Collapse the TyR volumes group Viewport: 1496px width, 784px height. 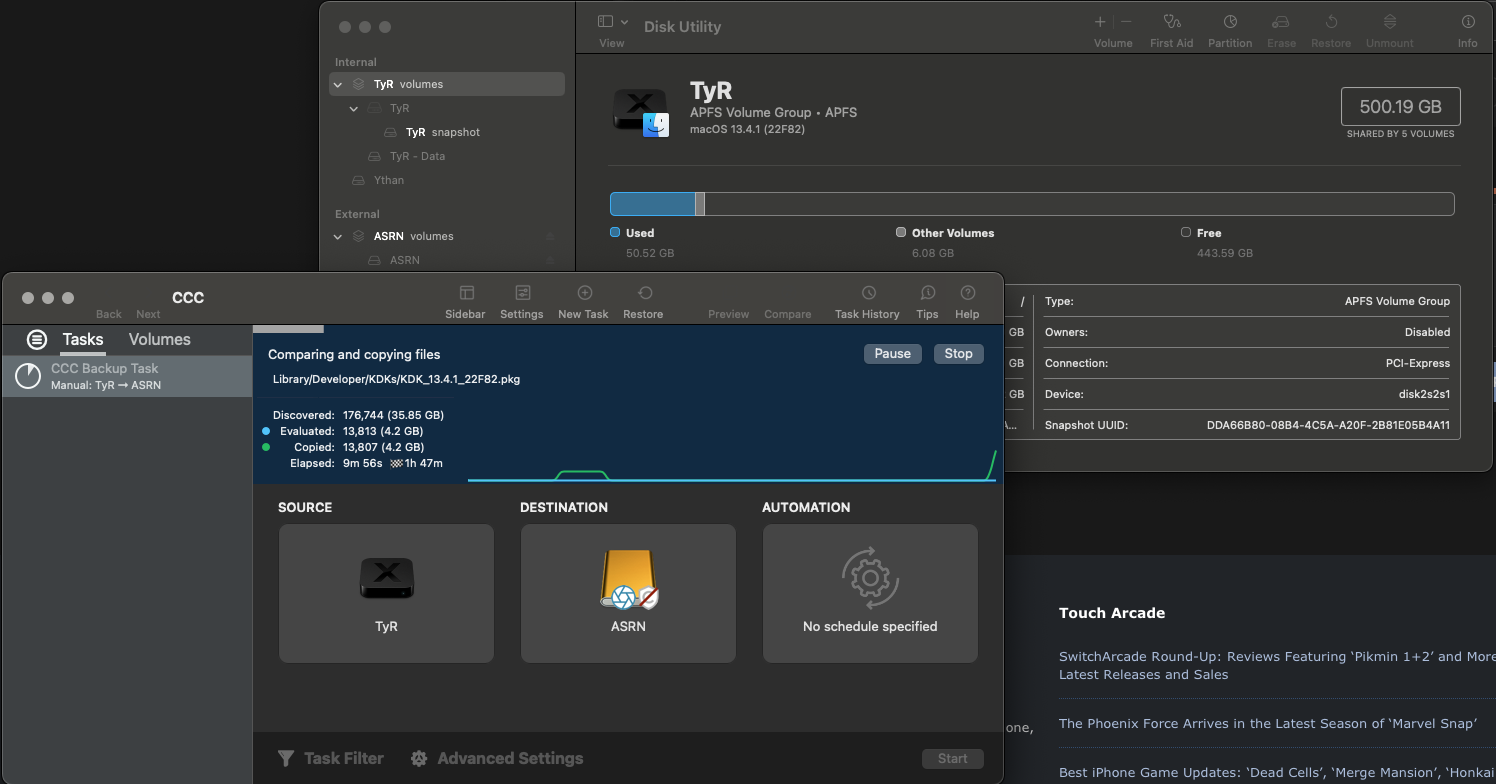click(338, 85)
